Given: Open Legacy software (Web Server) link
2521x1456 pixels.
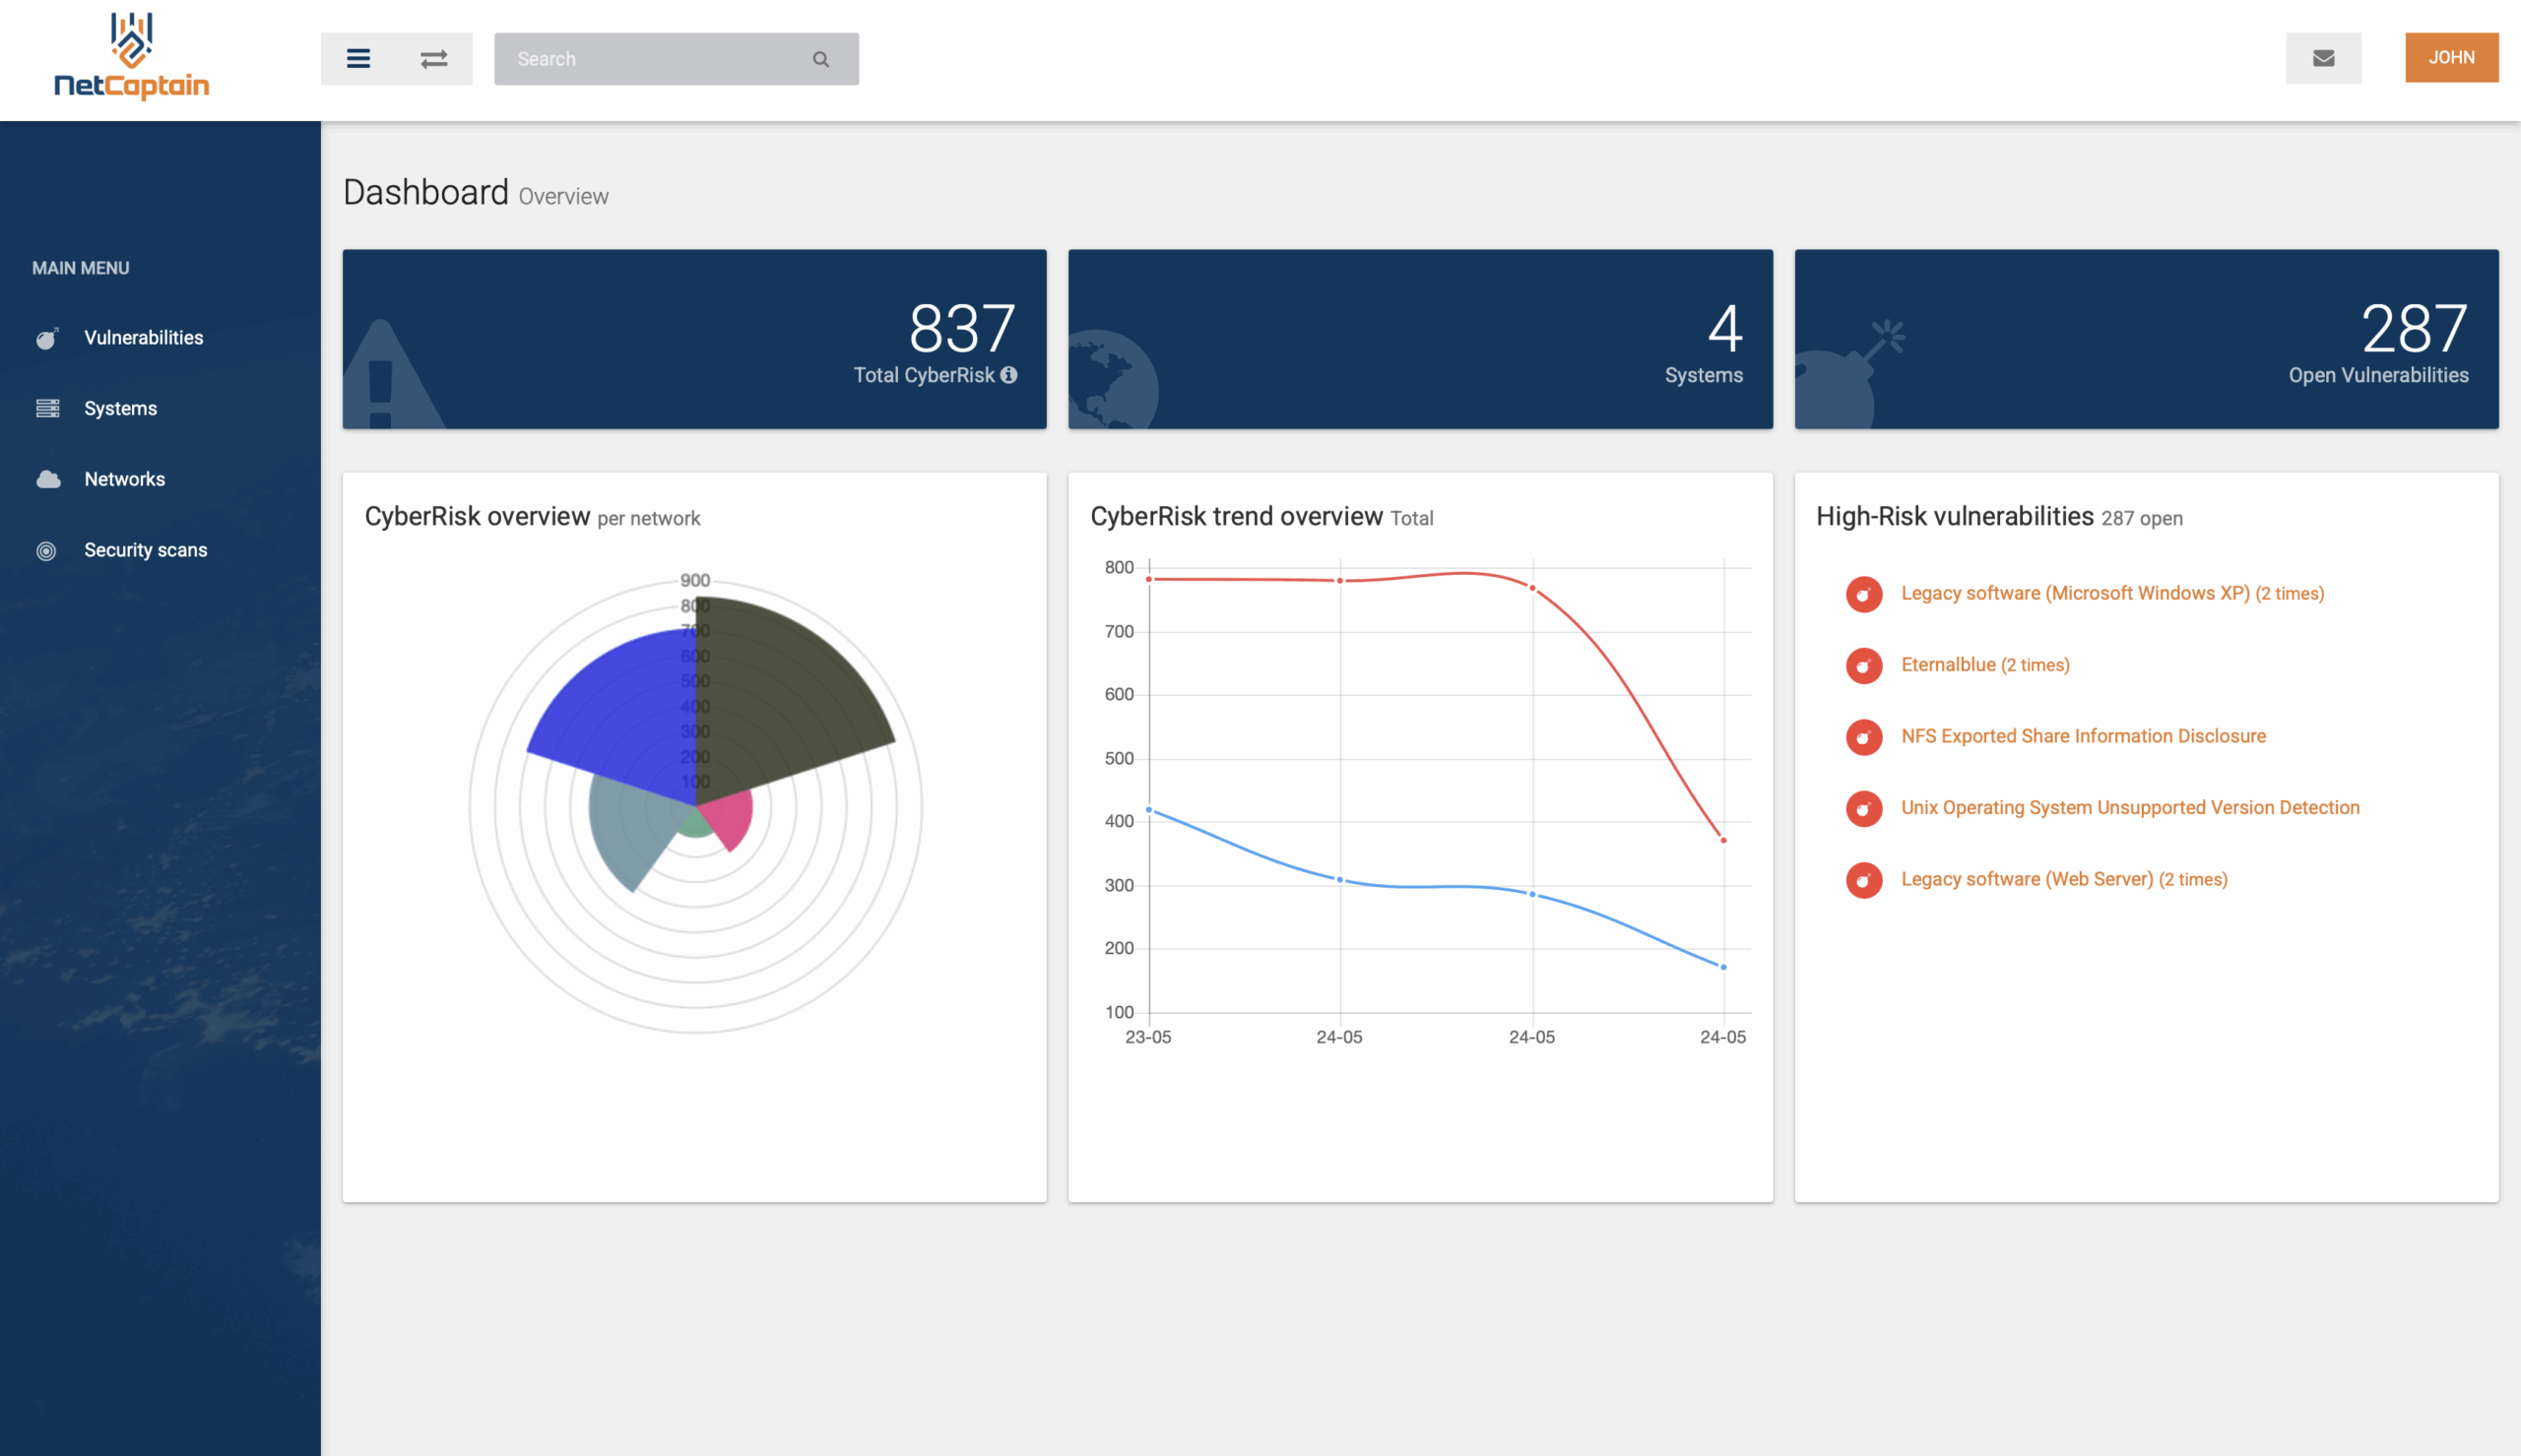Looking at the screenshot, I should point(2064,879).
